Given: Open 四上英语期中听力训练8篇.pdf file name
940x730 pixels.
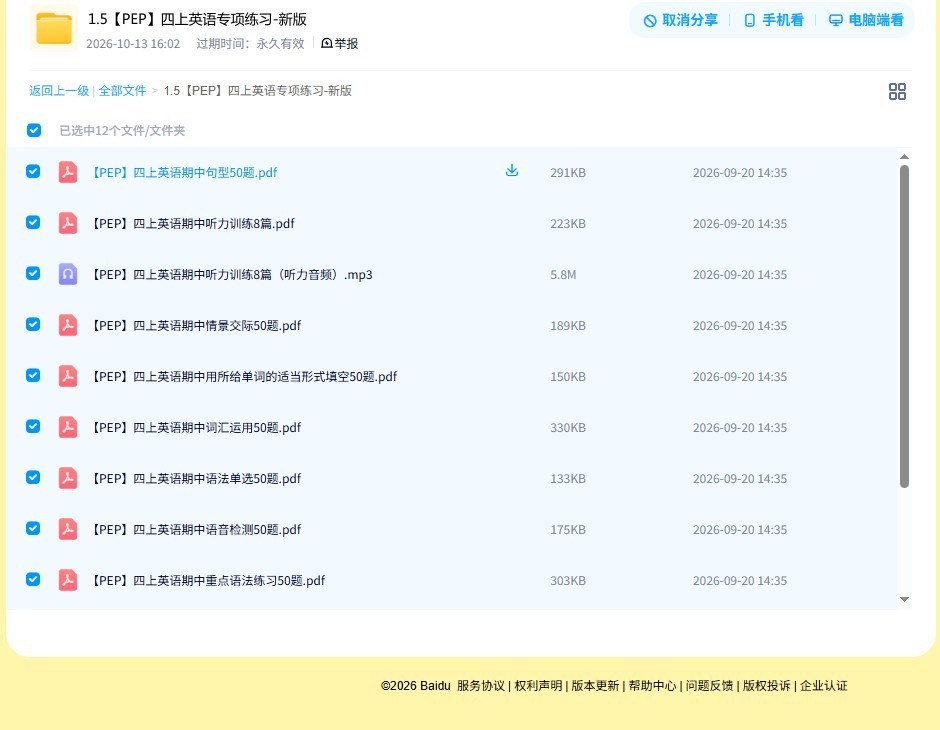Looking at the screenshot, I should [x=192, y=224].
